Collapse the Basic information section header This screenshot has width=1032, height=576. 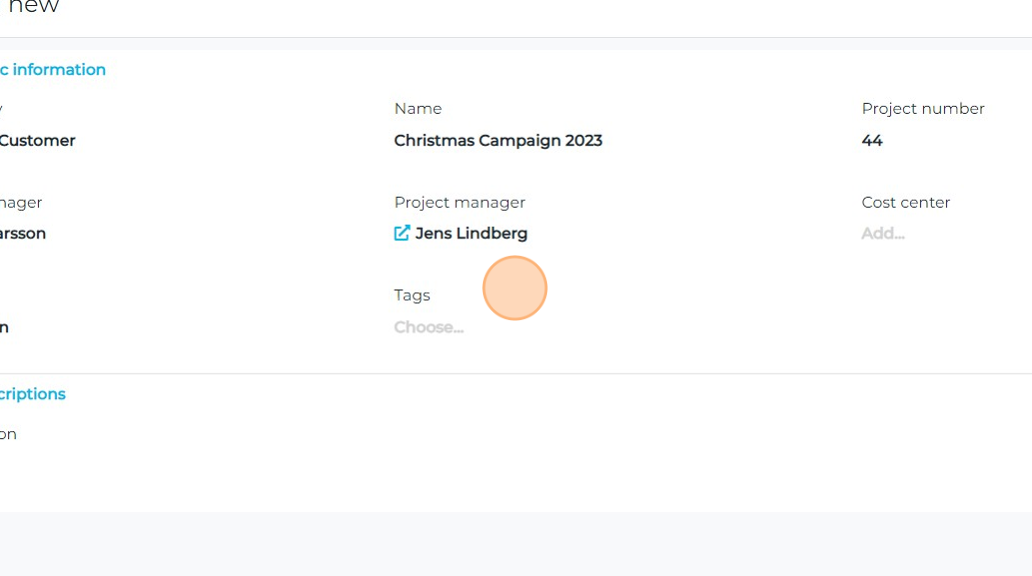[x=53, y=70]
